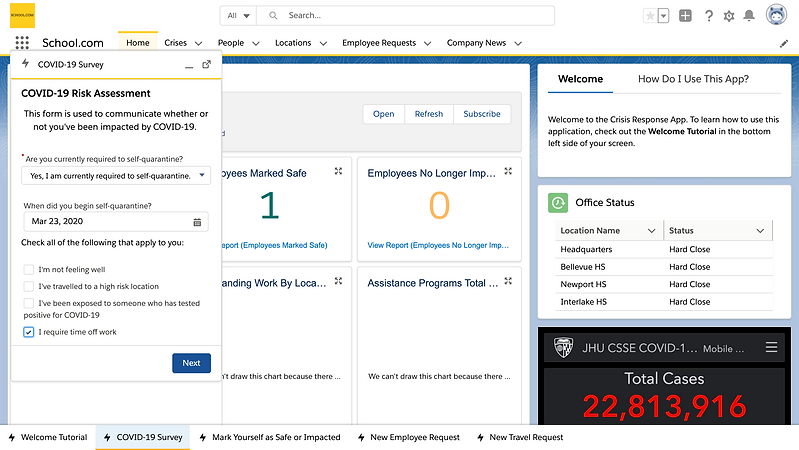This screenshot has width=799, height=450.
Task: Switch to the How Do I Use This App? tab
Action: 693,79
